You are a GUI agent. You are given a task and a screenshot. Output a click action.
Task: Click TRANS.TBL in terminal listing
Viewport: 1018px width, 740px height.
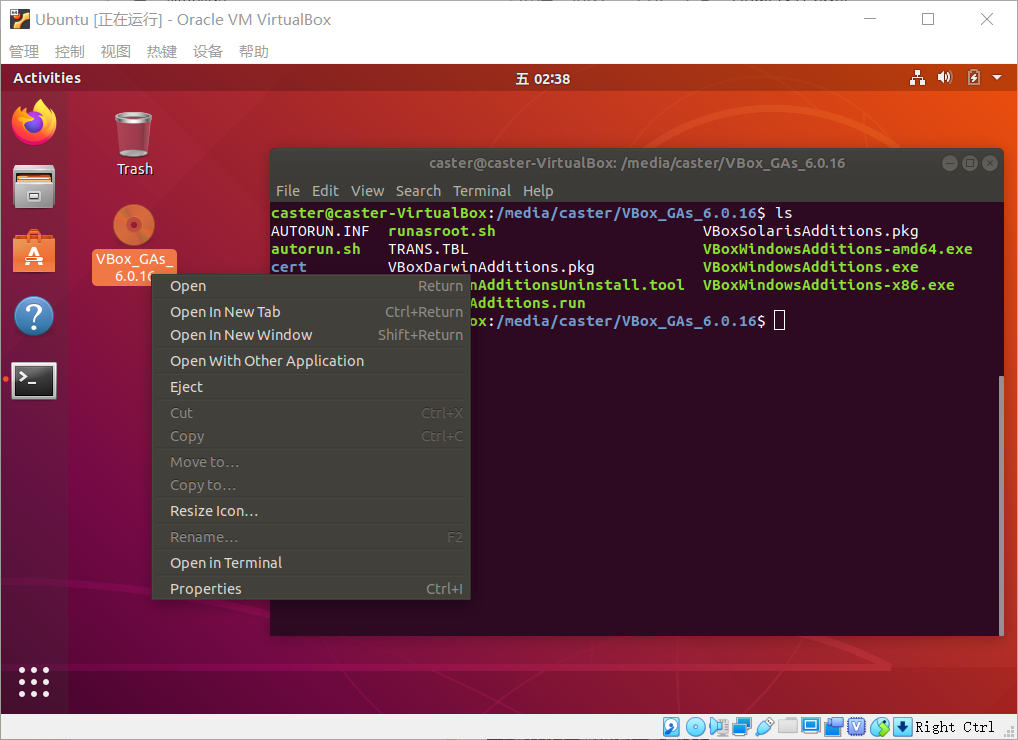(x=428, y=249)
